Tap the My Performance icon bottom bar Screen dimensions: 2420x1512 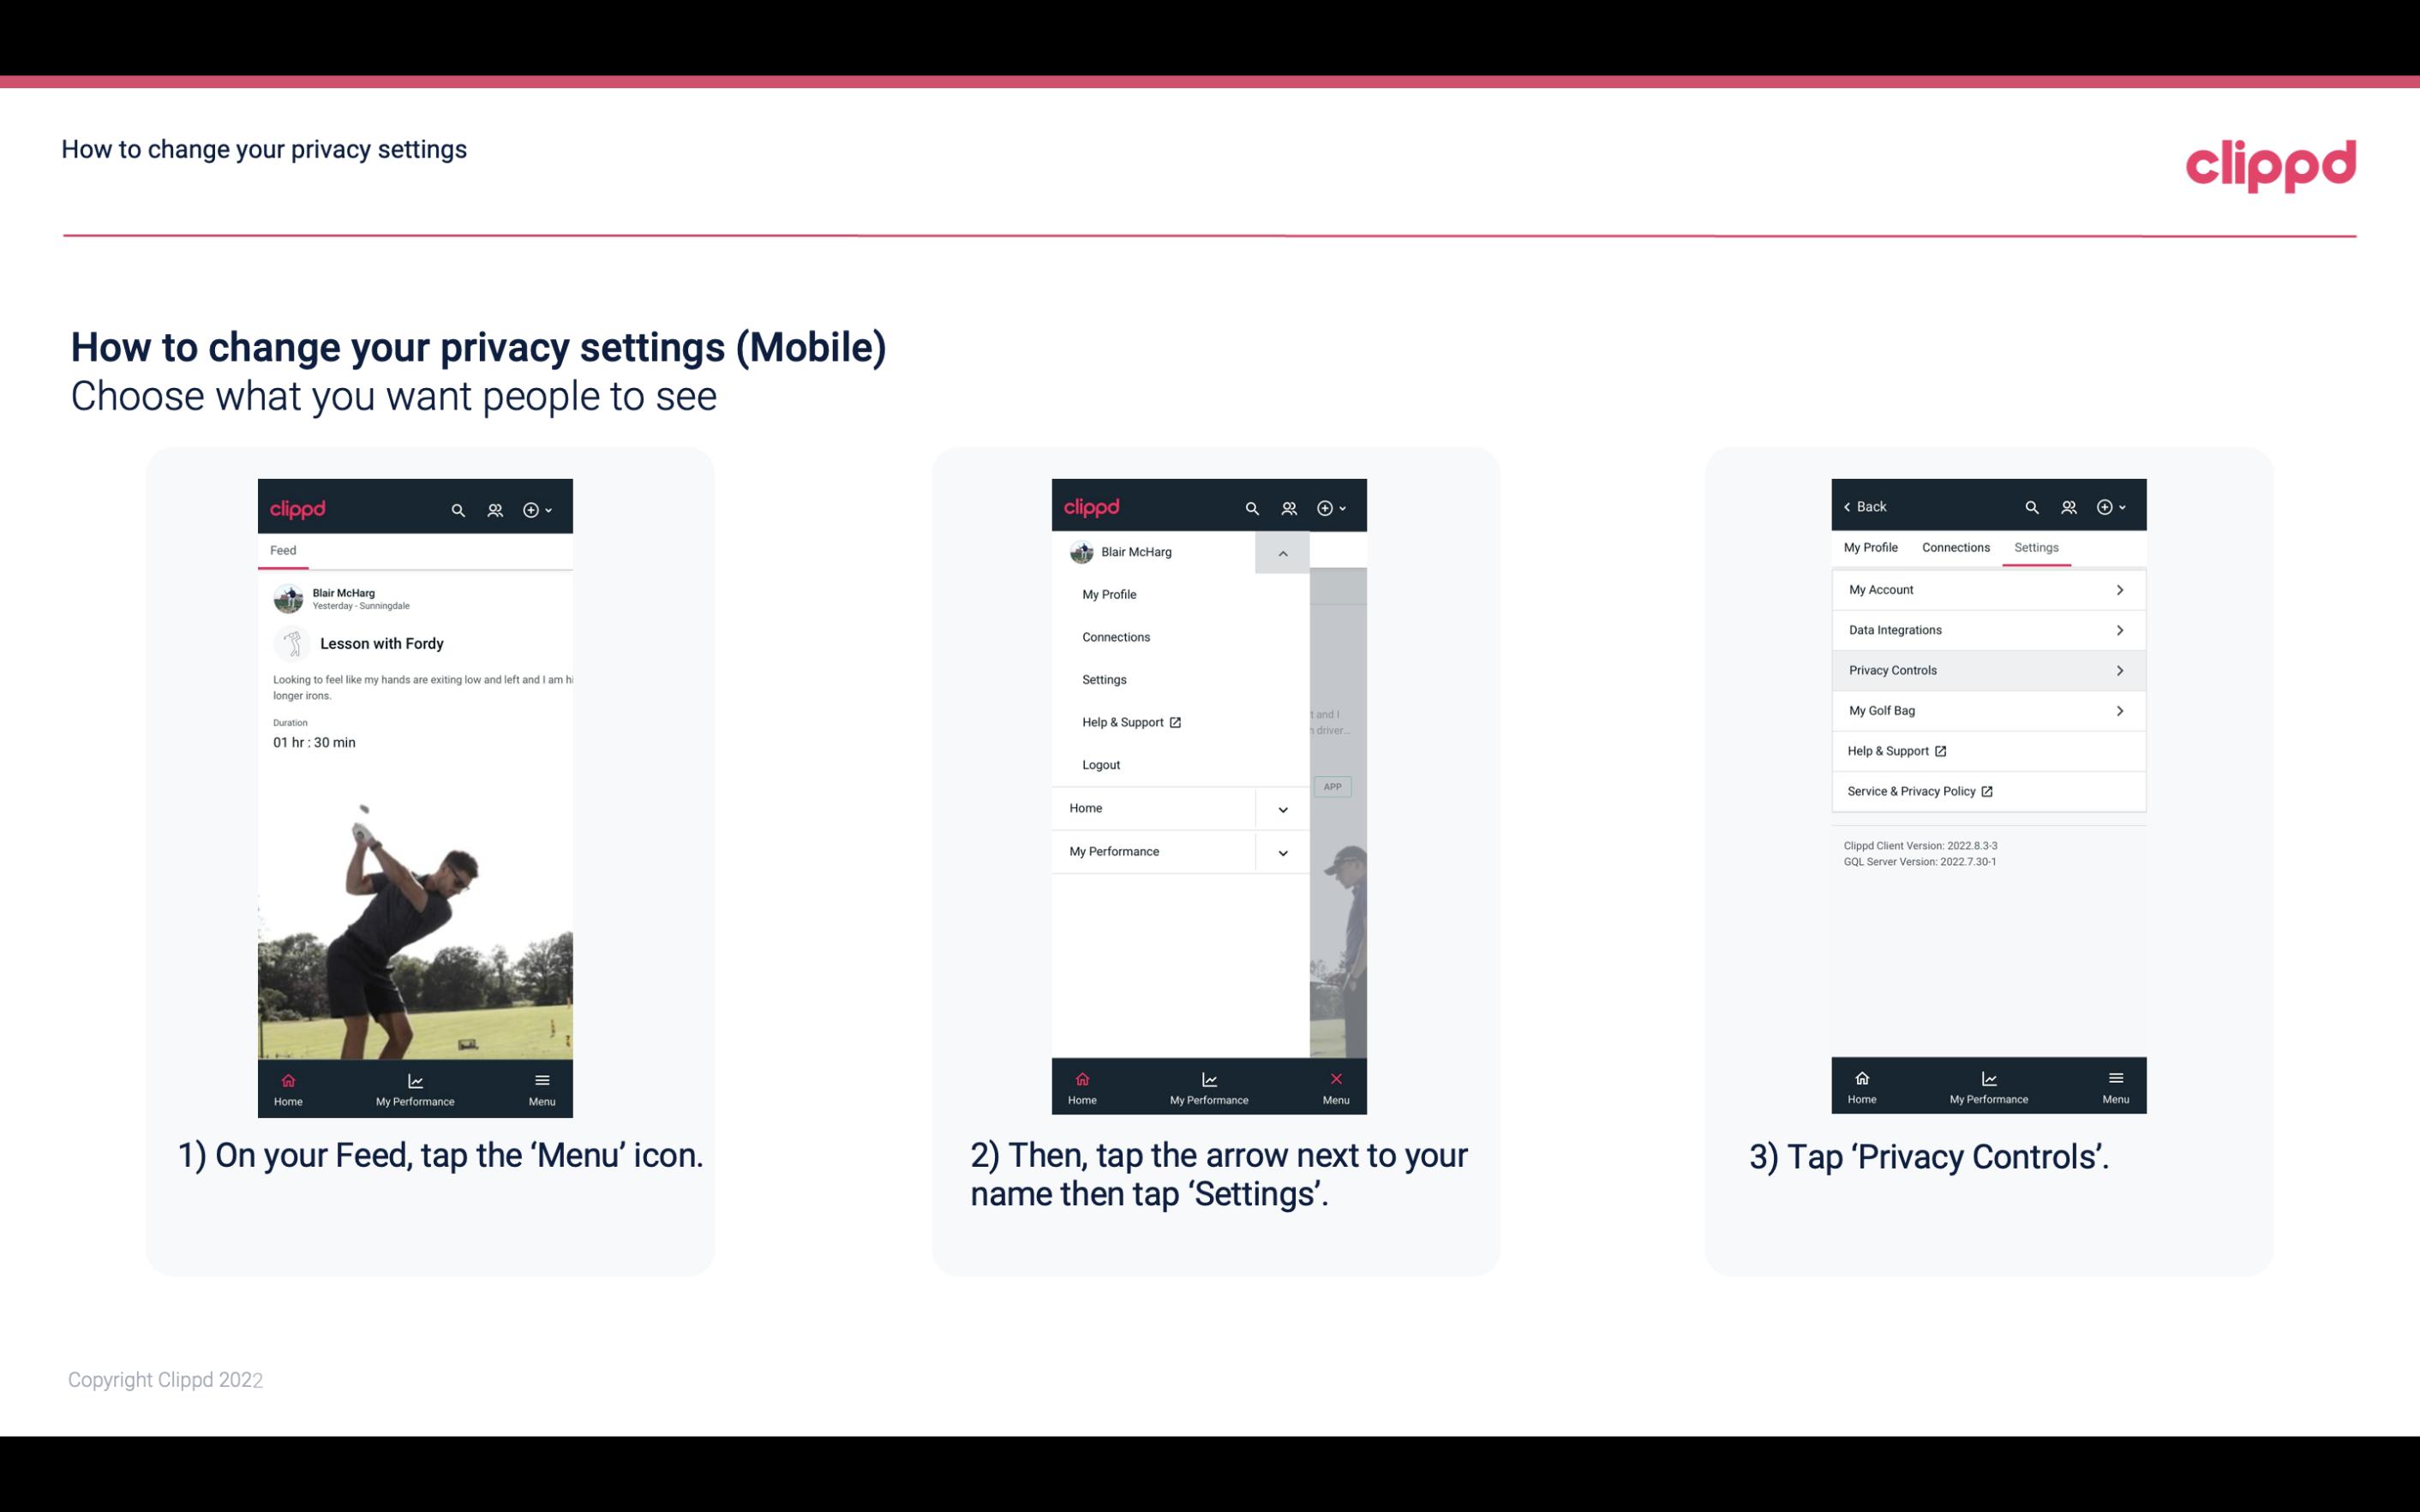click(416, 1087)
